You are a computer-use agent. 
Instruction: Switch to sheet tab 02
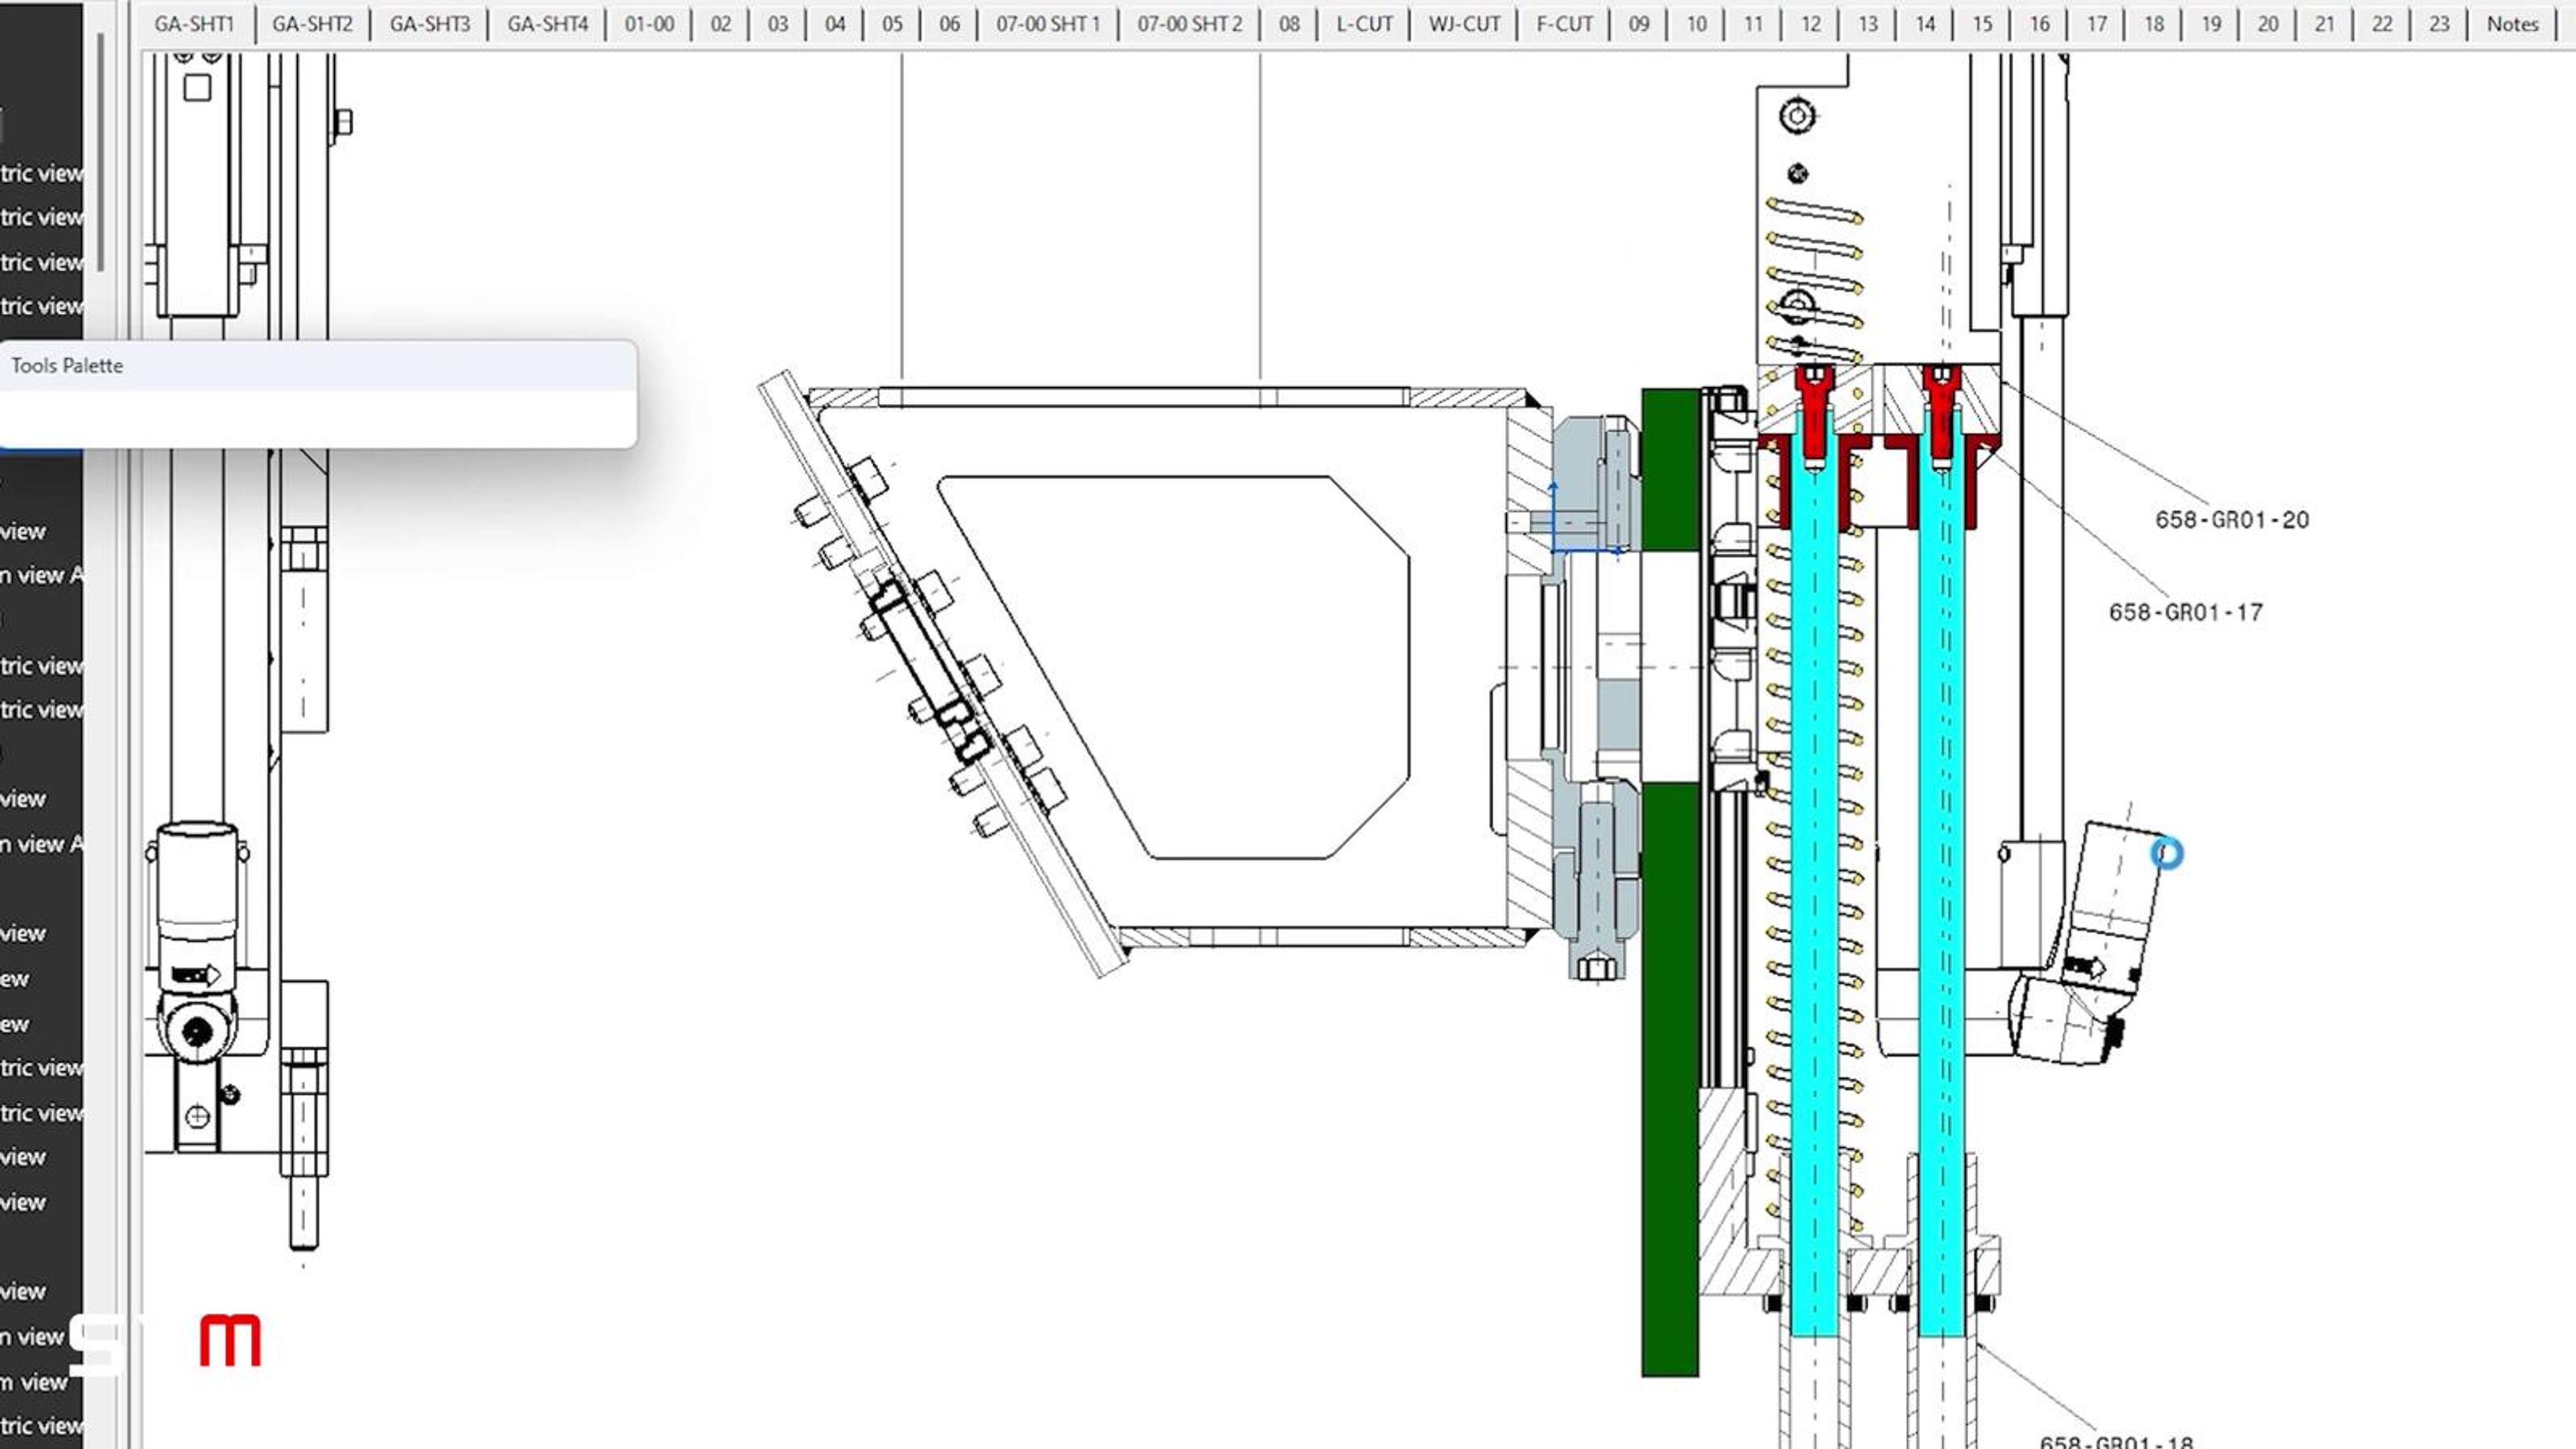coord(720,24)
